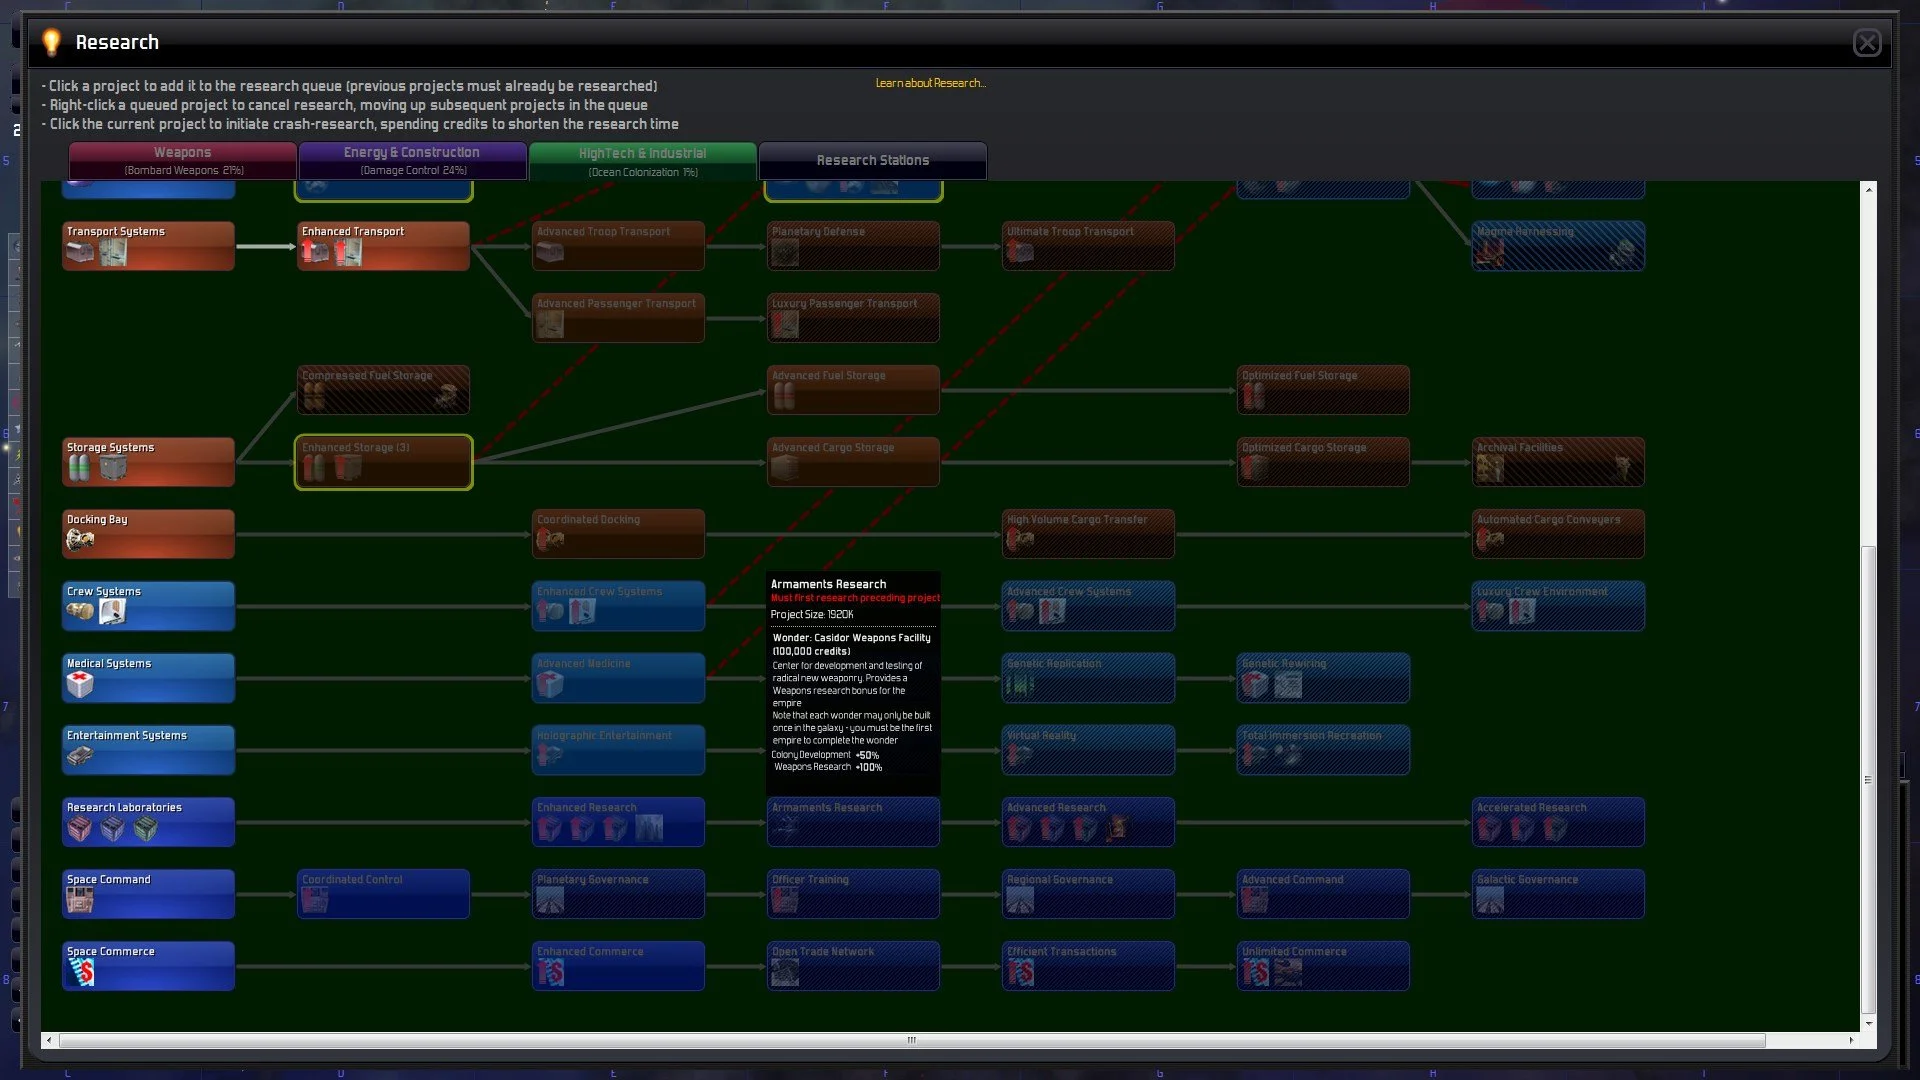Screen dimensions: 1920x1080
Task: Click the horizontal scrollbar thumb
Action: pos(911,1040)
